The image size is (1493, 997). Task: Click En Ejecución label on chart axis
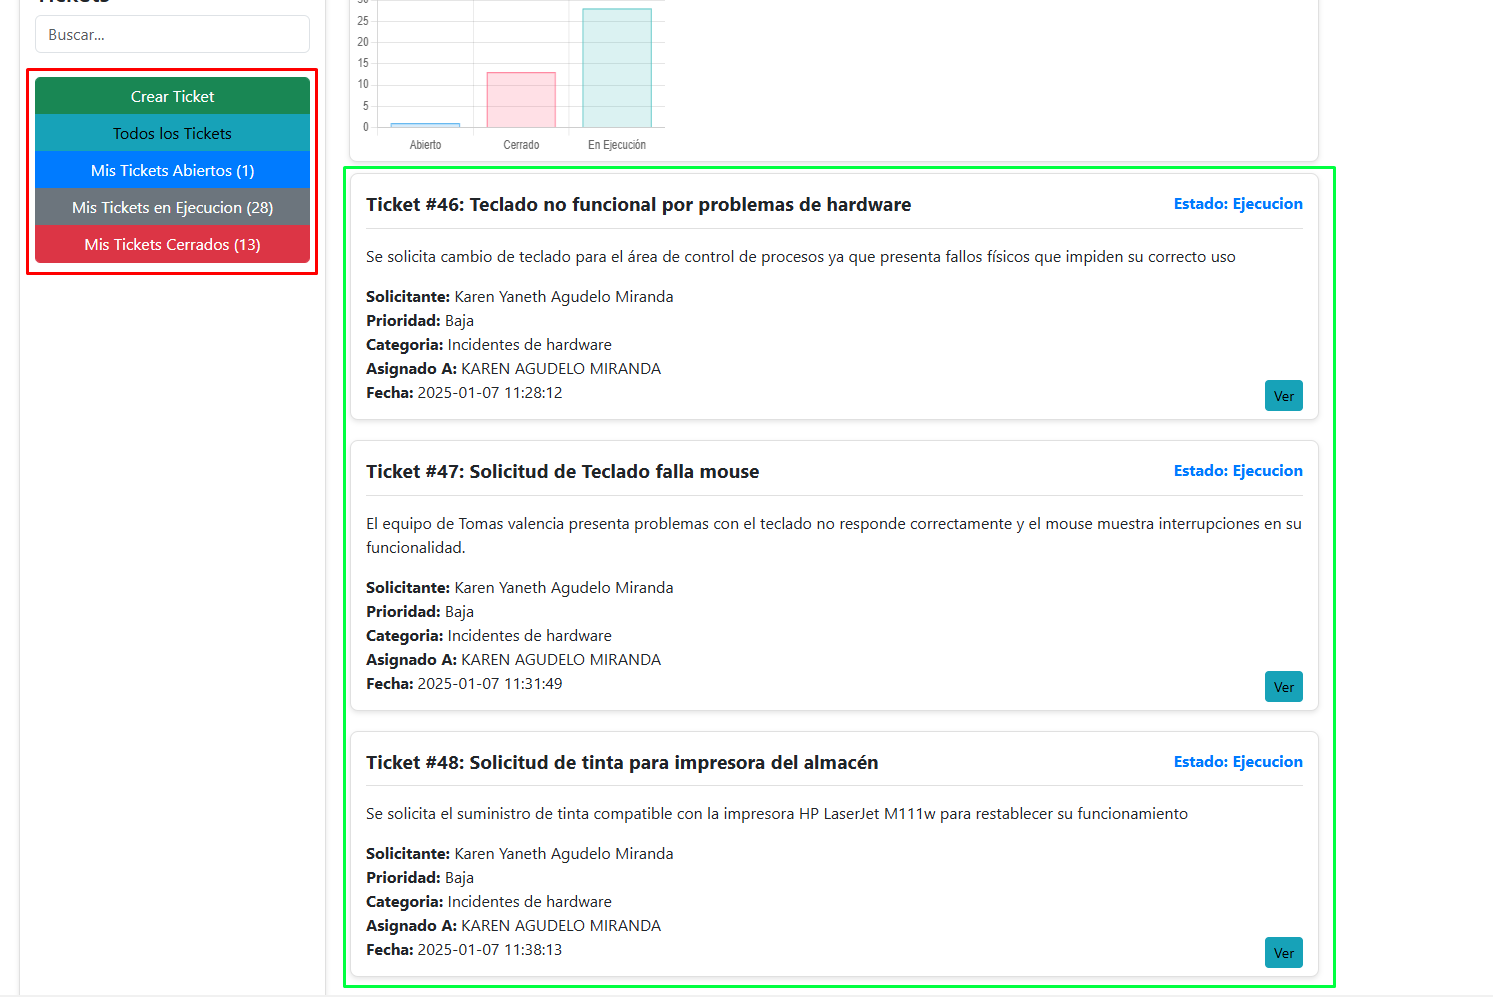point(617,145)
